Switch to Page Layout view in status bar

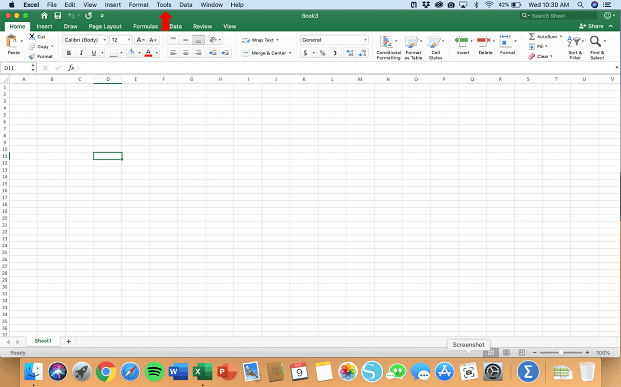(506, 352)
